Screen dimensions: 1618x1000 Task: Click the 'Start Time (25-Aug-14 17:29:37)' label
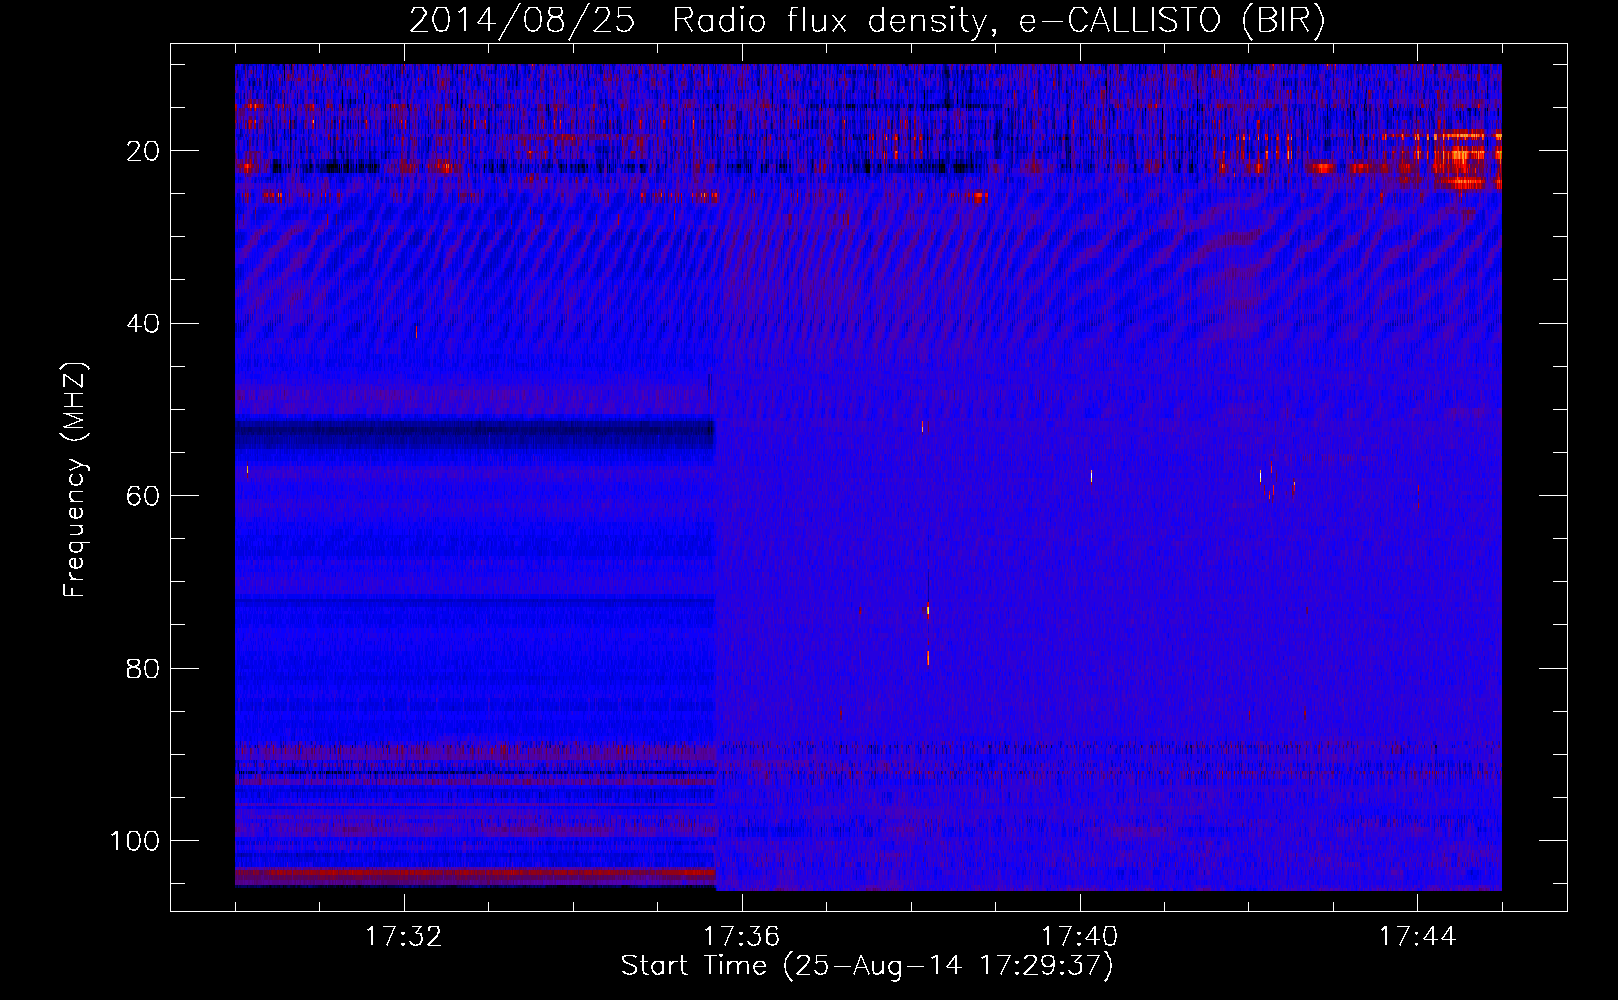[x=867, y=966]
